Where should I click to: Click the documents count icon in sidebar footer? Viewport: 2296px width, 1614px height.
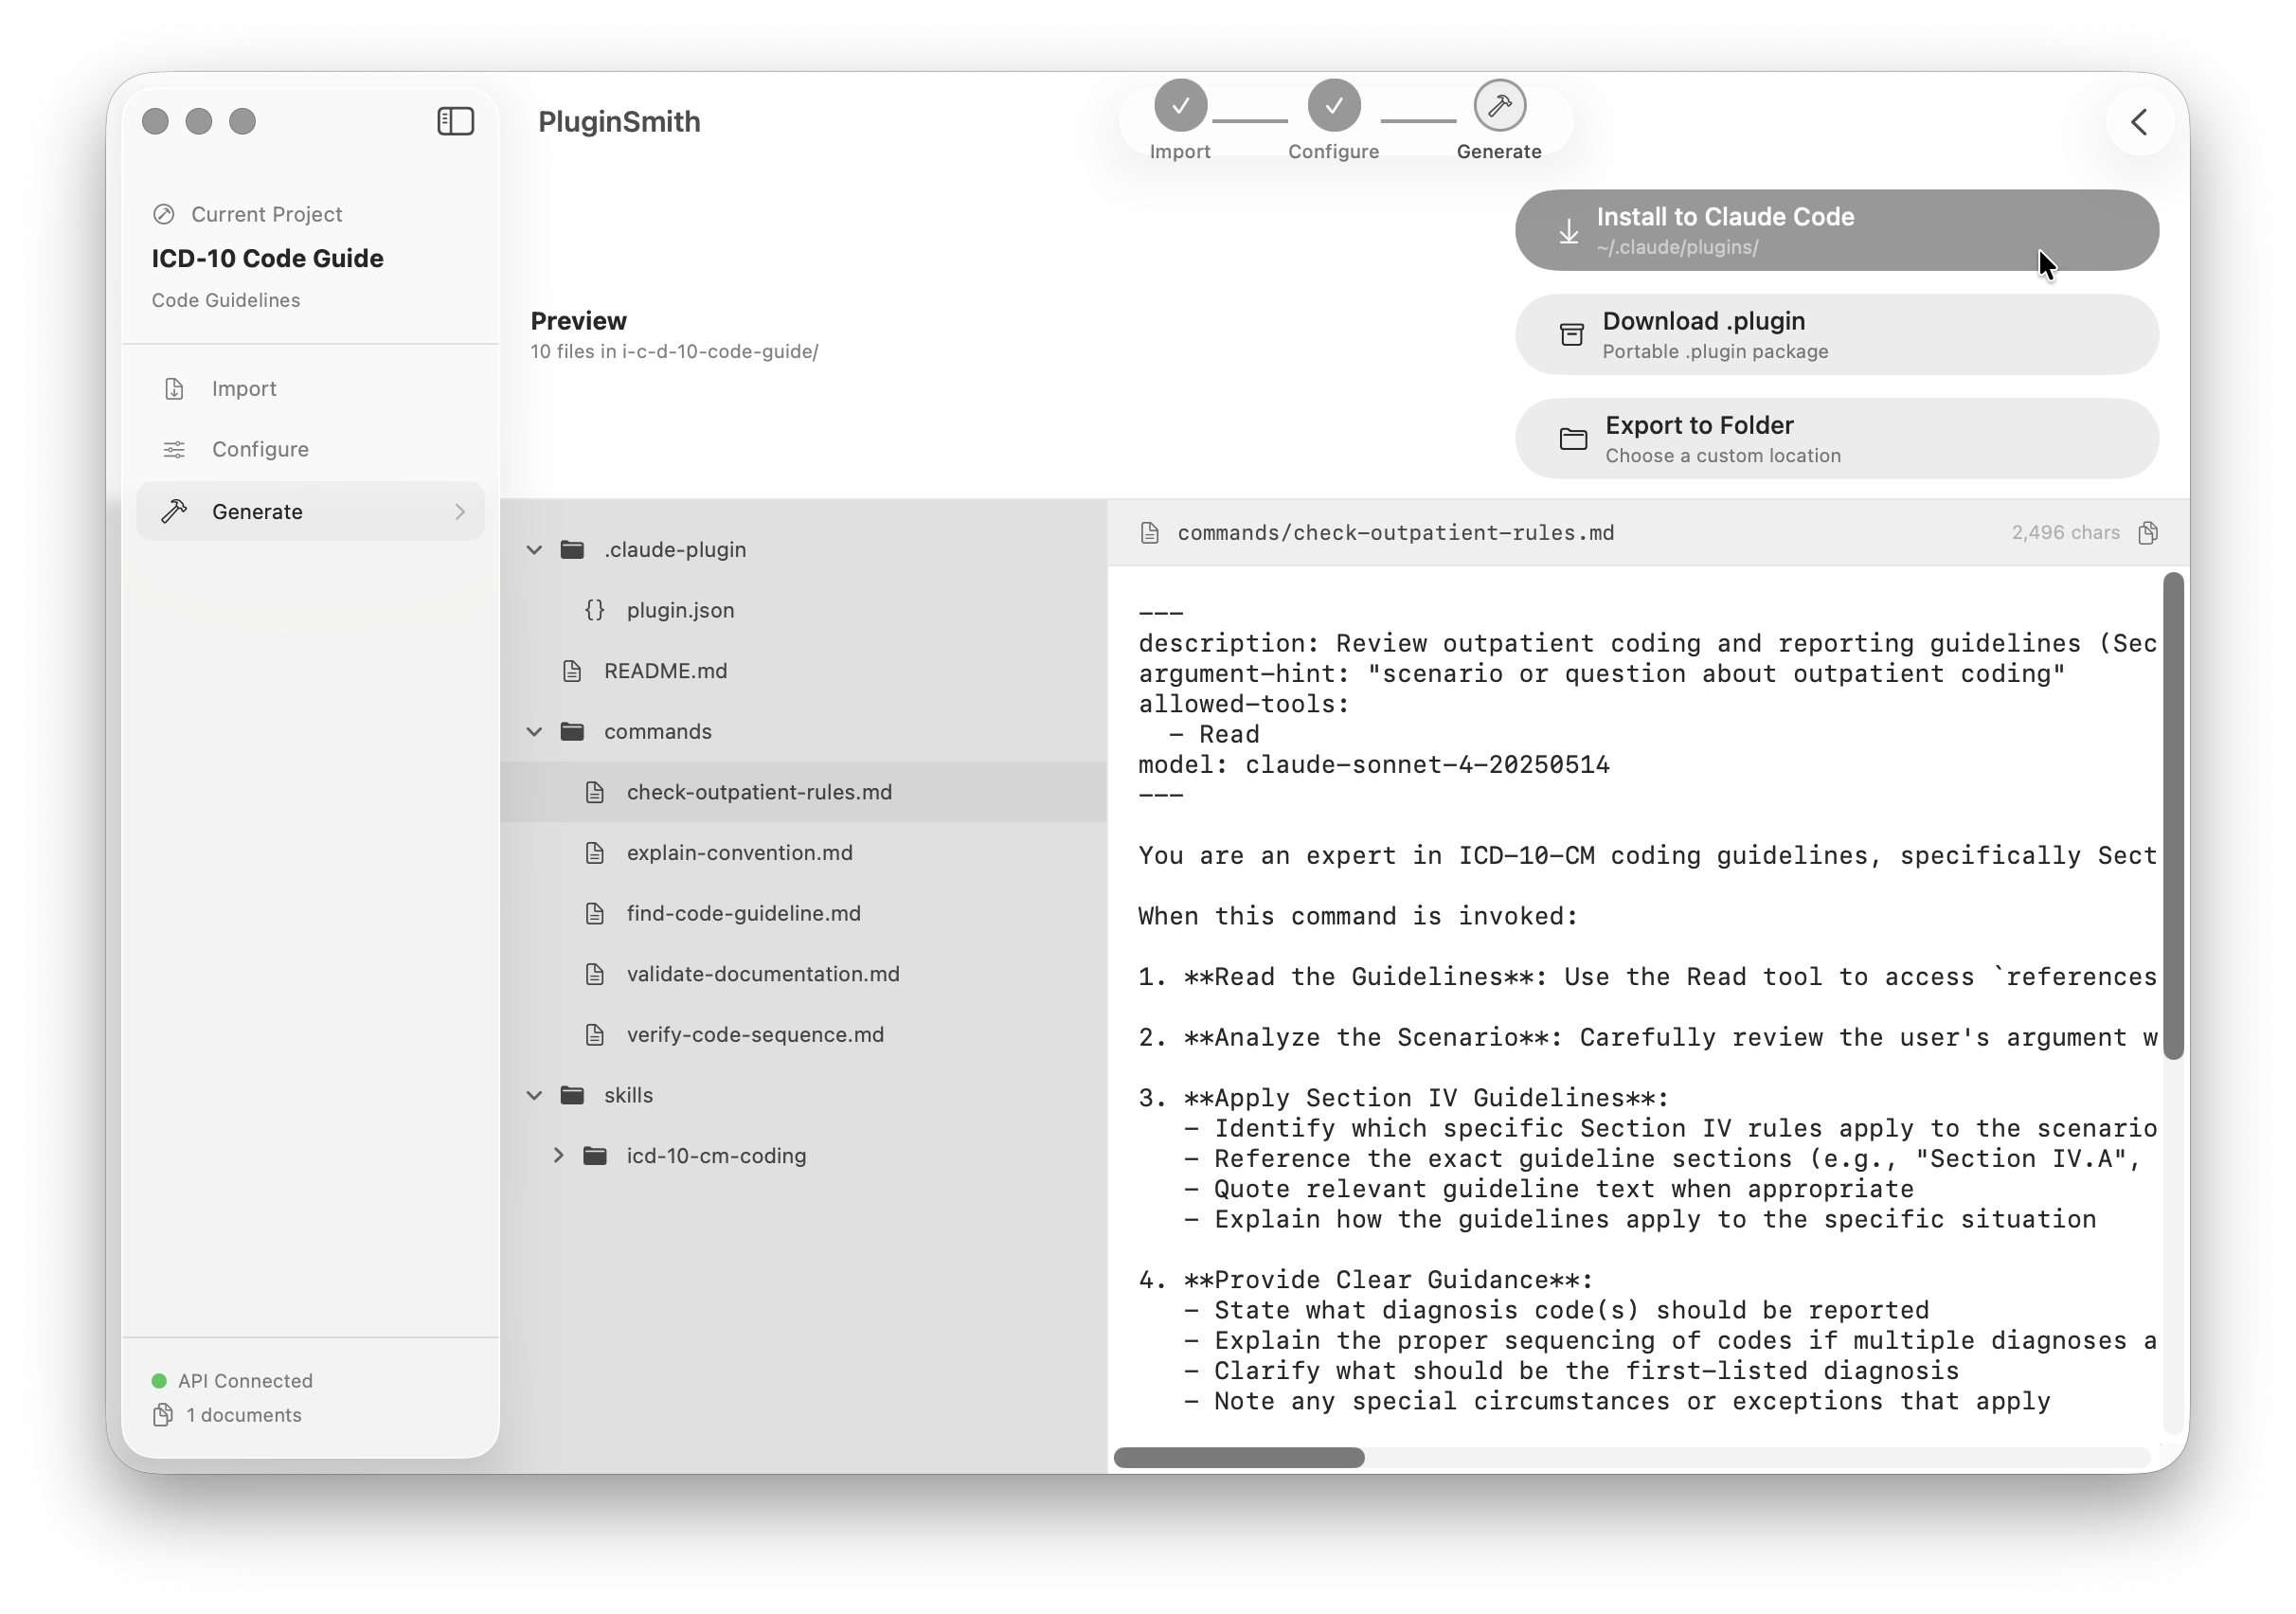(x=162, y=1415)
